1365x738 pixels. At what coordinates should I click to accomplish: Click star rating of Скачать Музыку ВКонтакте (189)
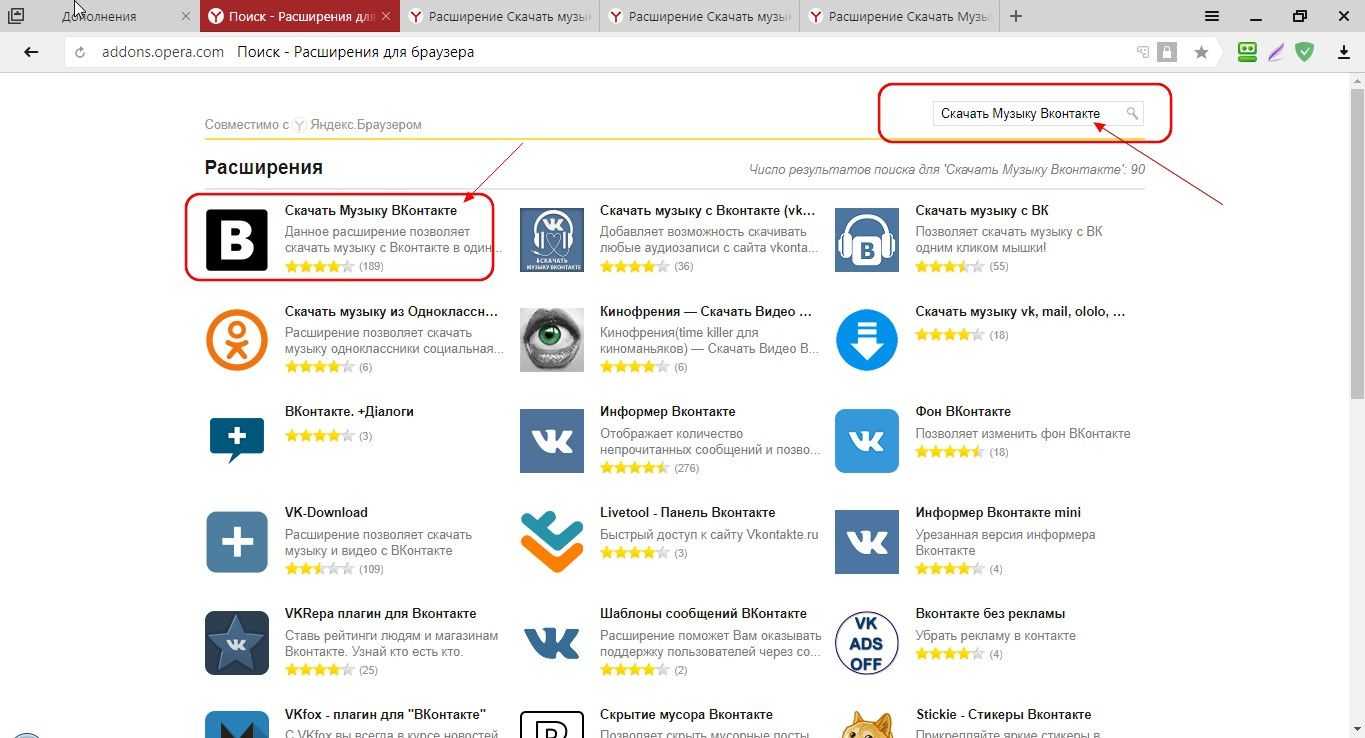320,266
